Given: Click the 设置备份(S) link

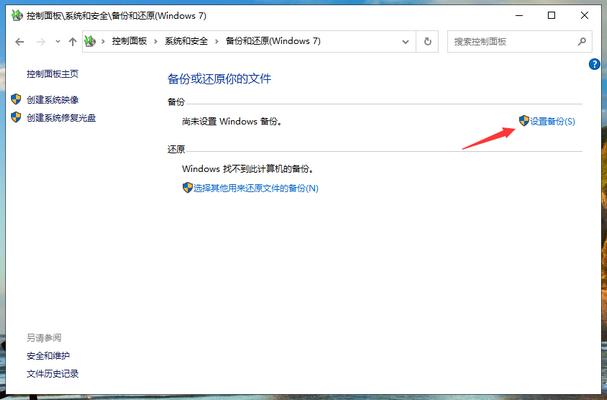Looking at the screenshot, I should pos(552,121).
